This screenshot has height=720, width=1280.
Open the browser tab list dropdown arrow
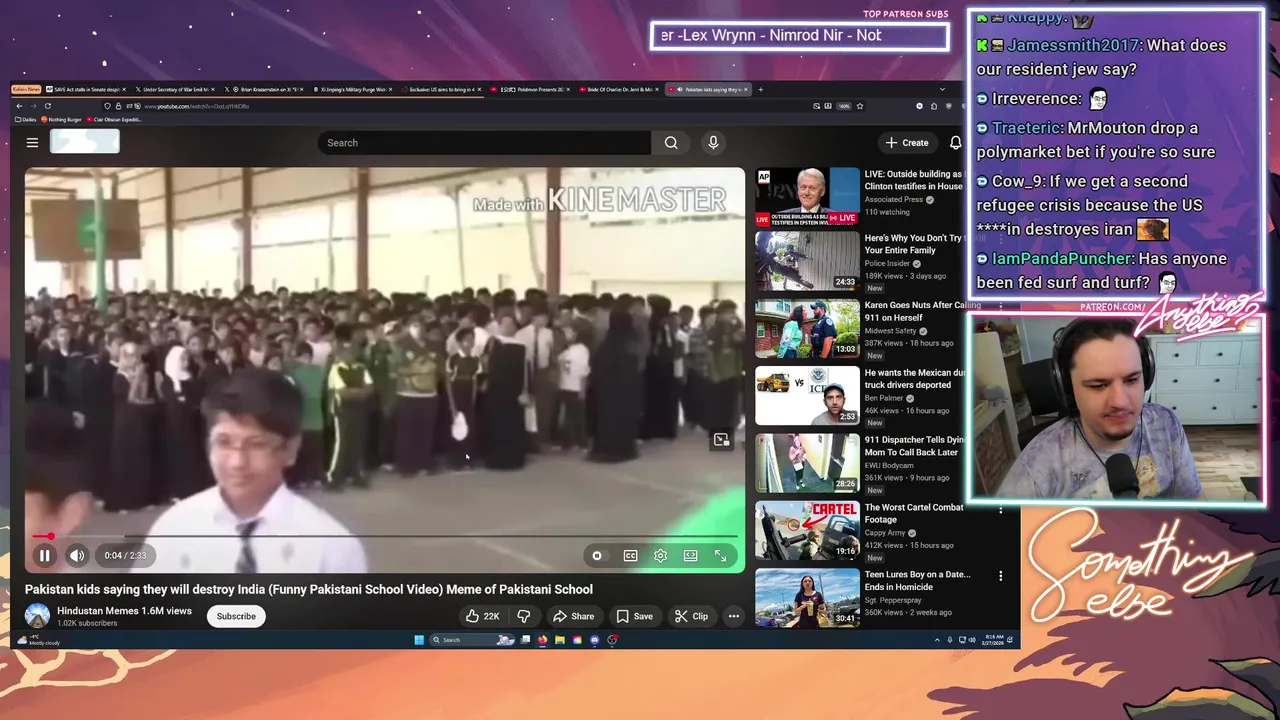tap(941, 89)
